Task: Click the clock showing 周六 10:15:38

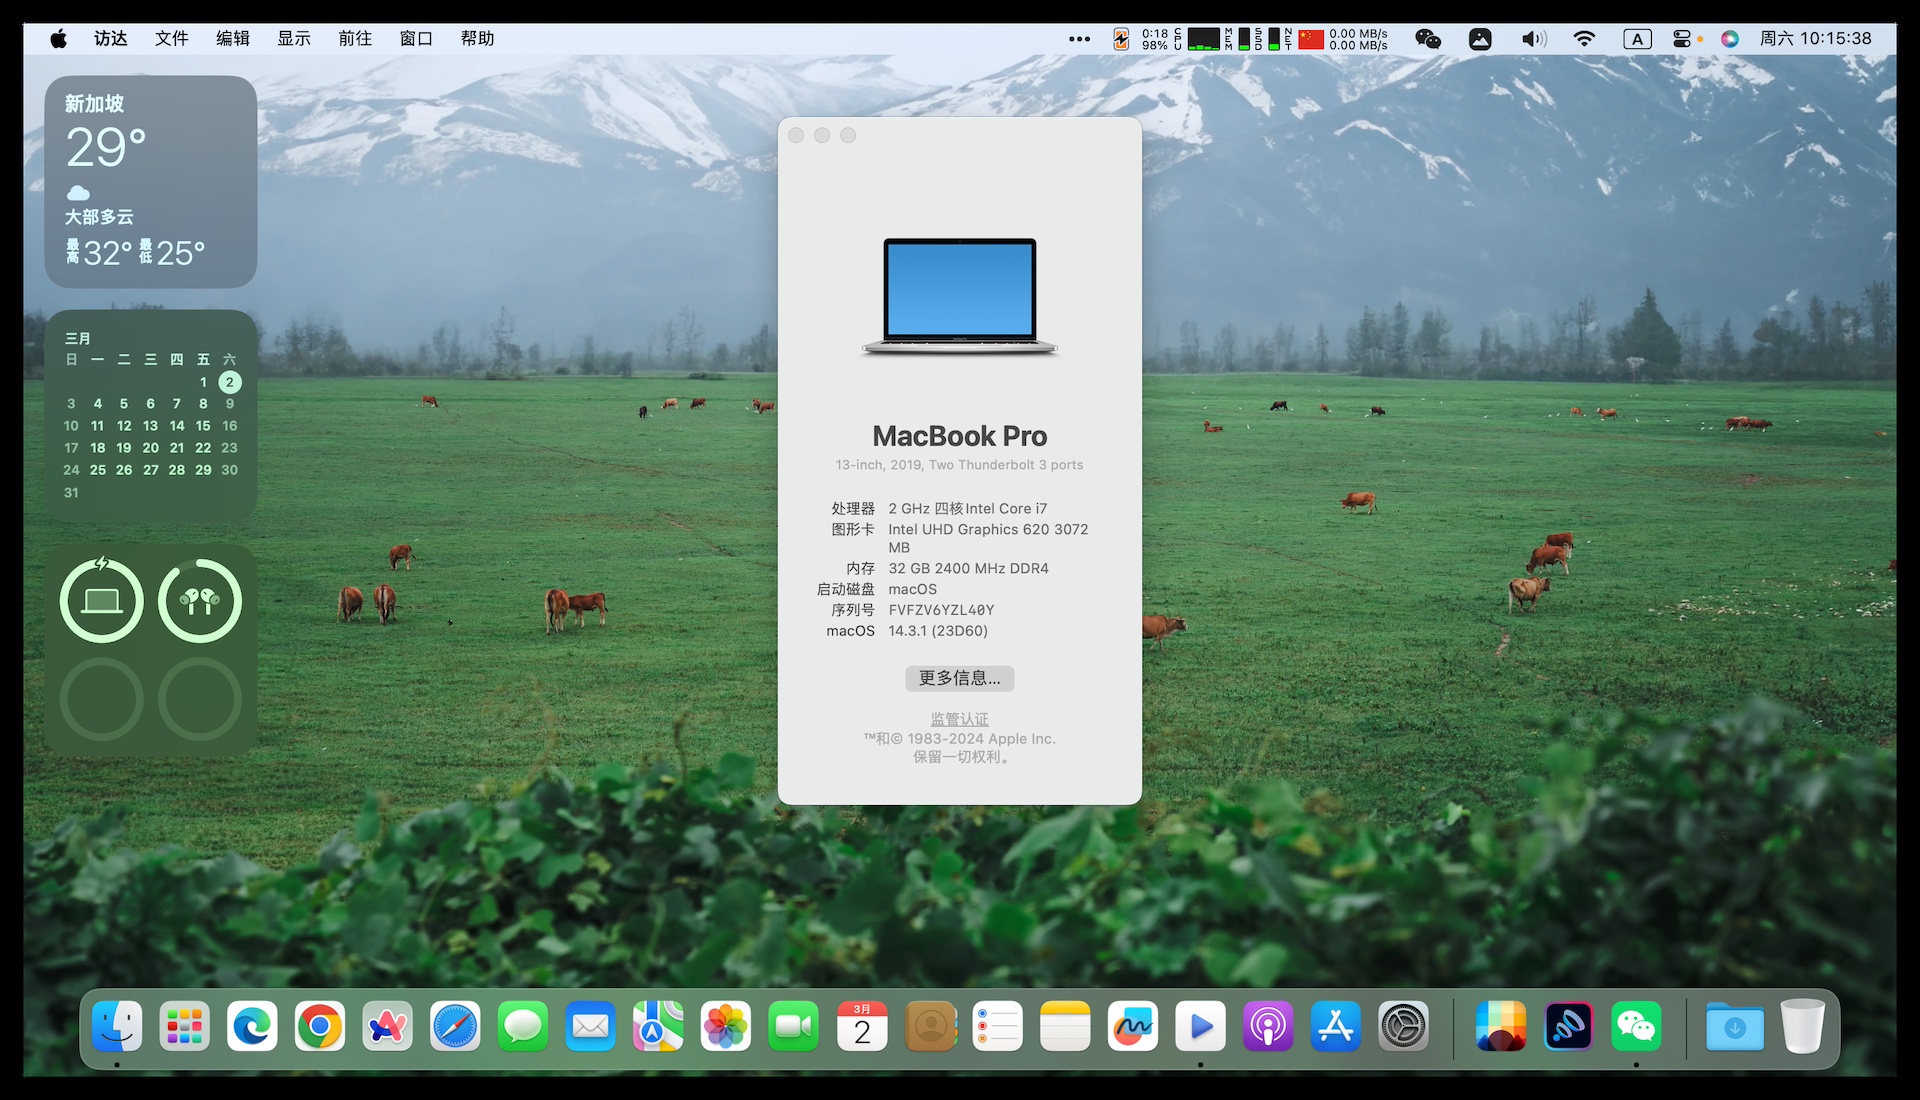Action: [1815, 39]
